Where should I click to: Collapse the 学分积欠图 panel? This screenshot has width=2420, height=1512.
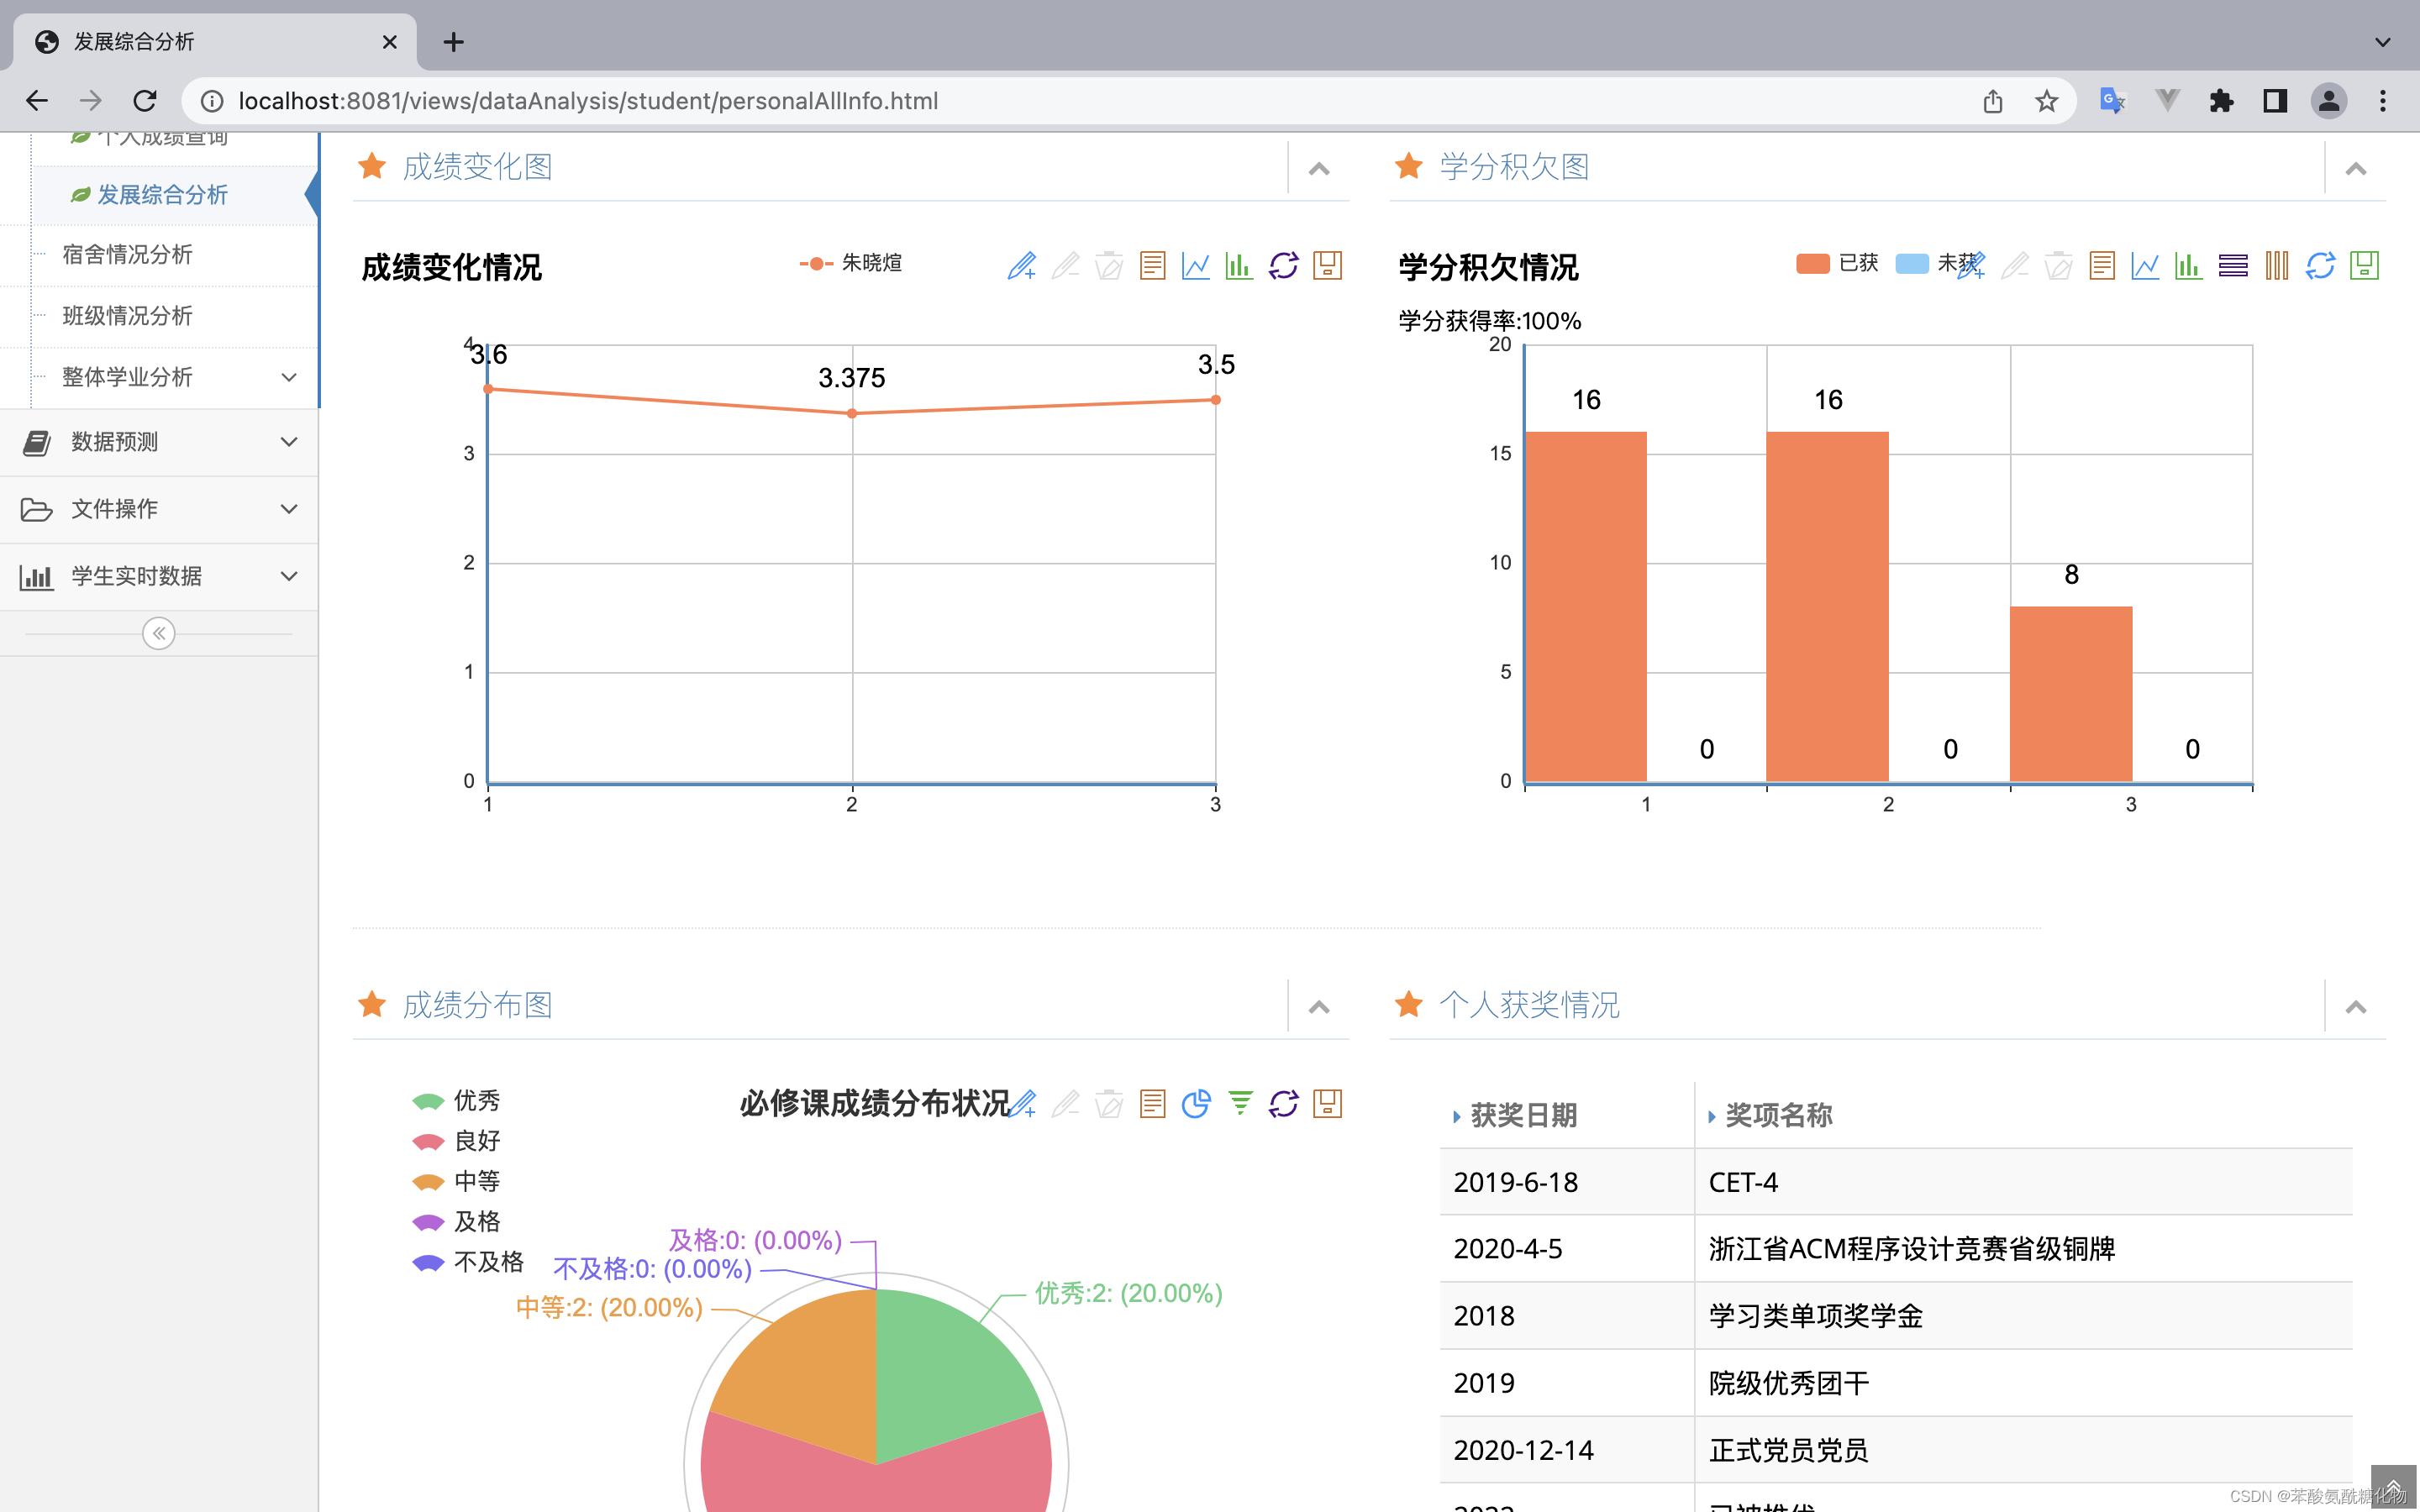tap(2356, 168)
